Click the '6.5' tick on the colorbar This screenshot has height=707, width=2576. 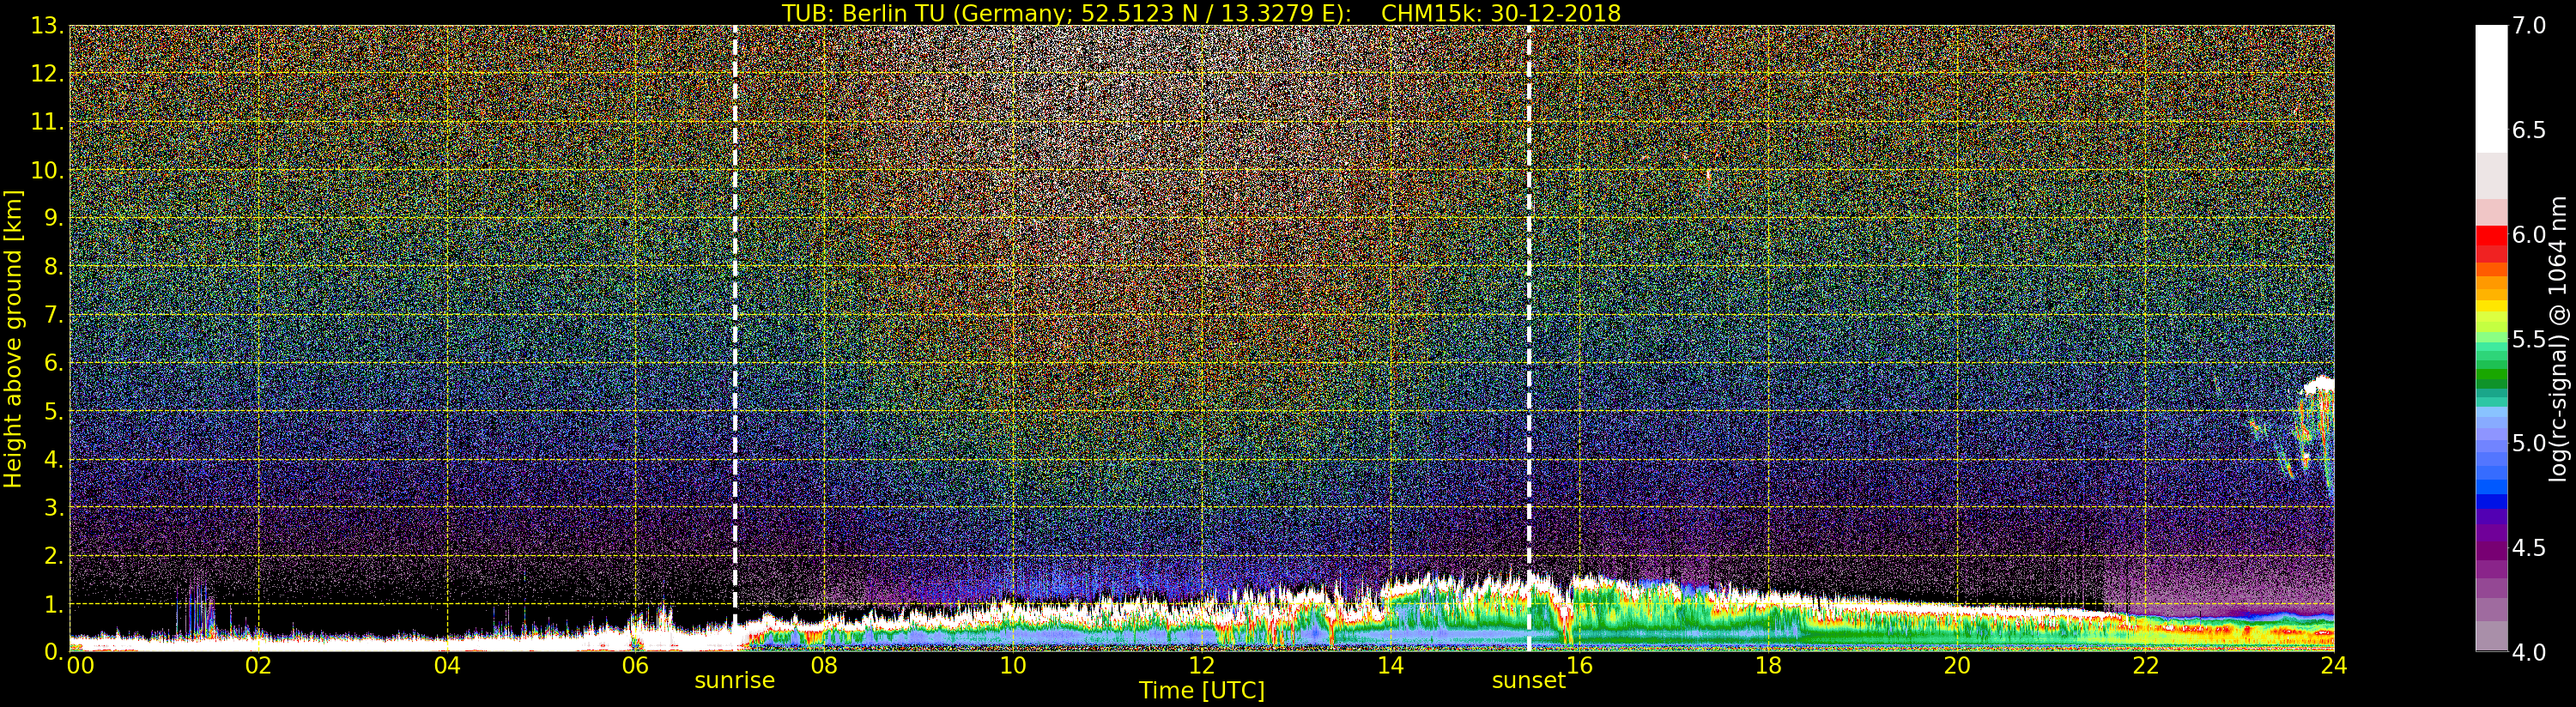[x=2529, y=130]
